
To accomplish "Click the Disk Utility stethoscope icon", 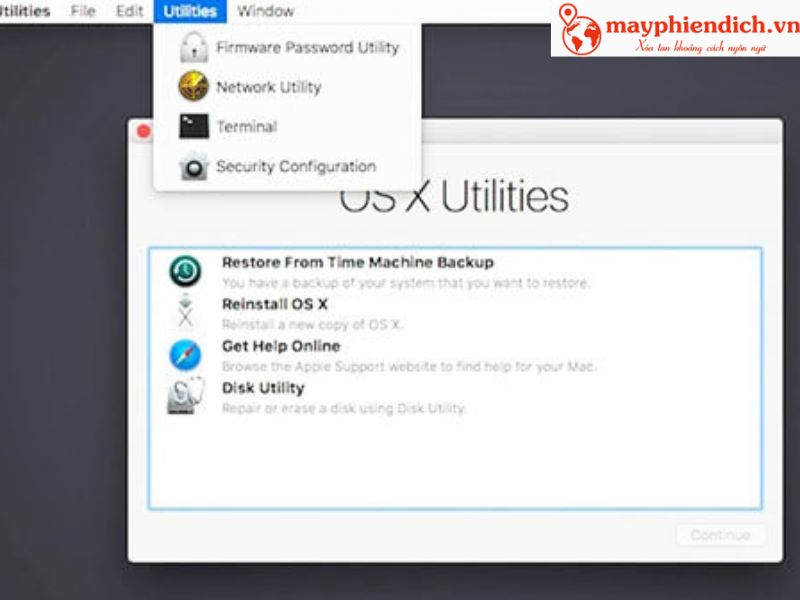I will click(x=186, y=396).
